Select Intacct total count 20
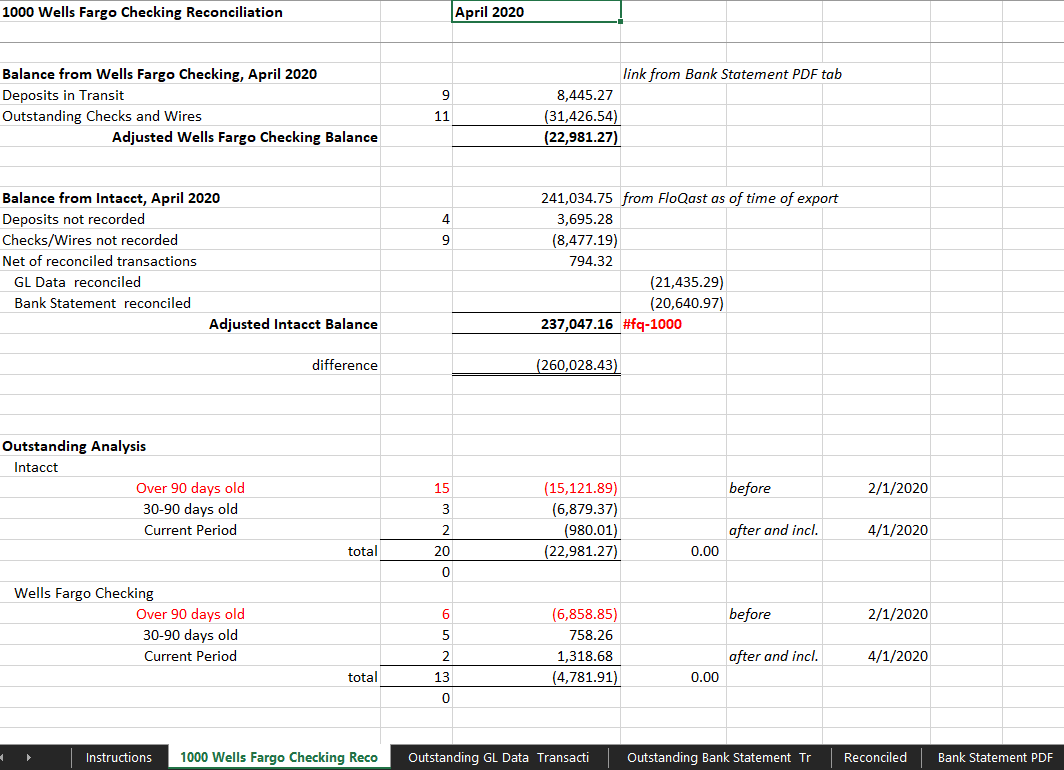This screenshot has width=1064, height=770. click(x=442, y=551)
